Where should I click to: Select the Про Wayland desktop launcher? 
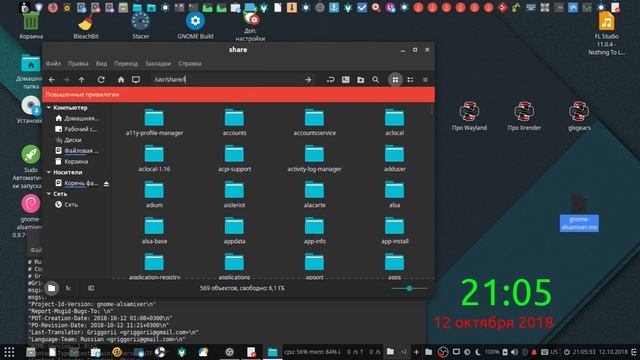(469, 116)
